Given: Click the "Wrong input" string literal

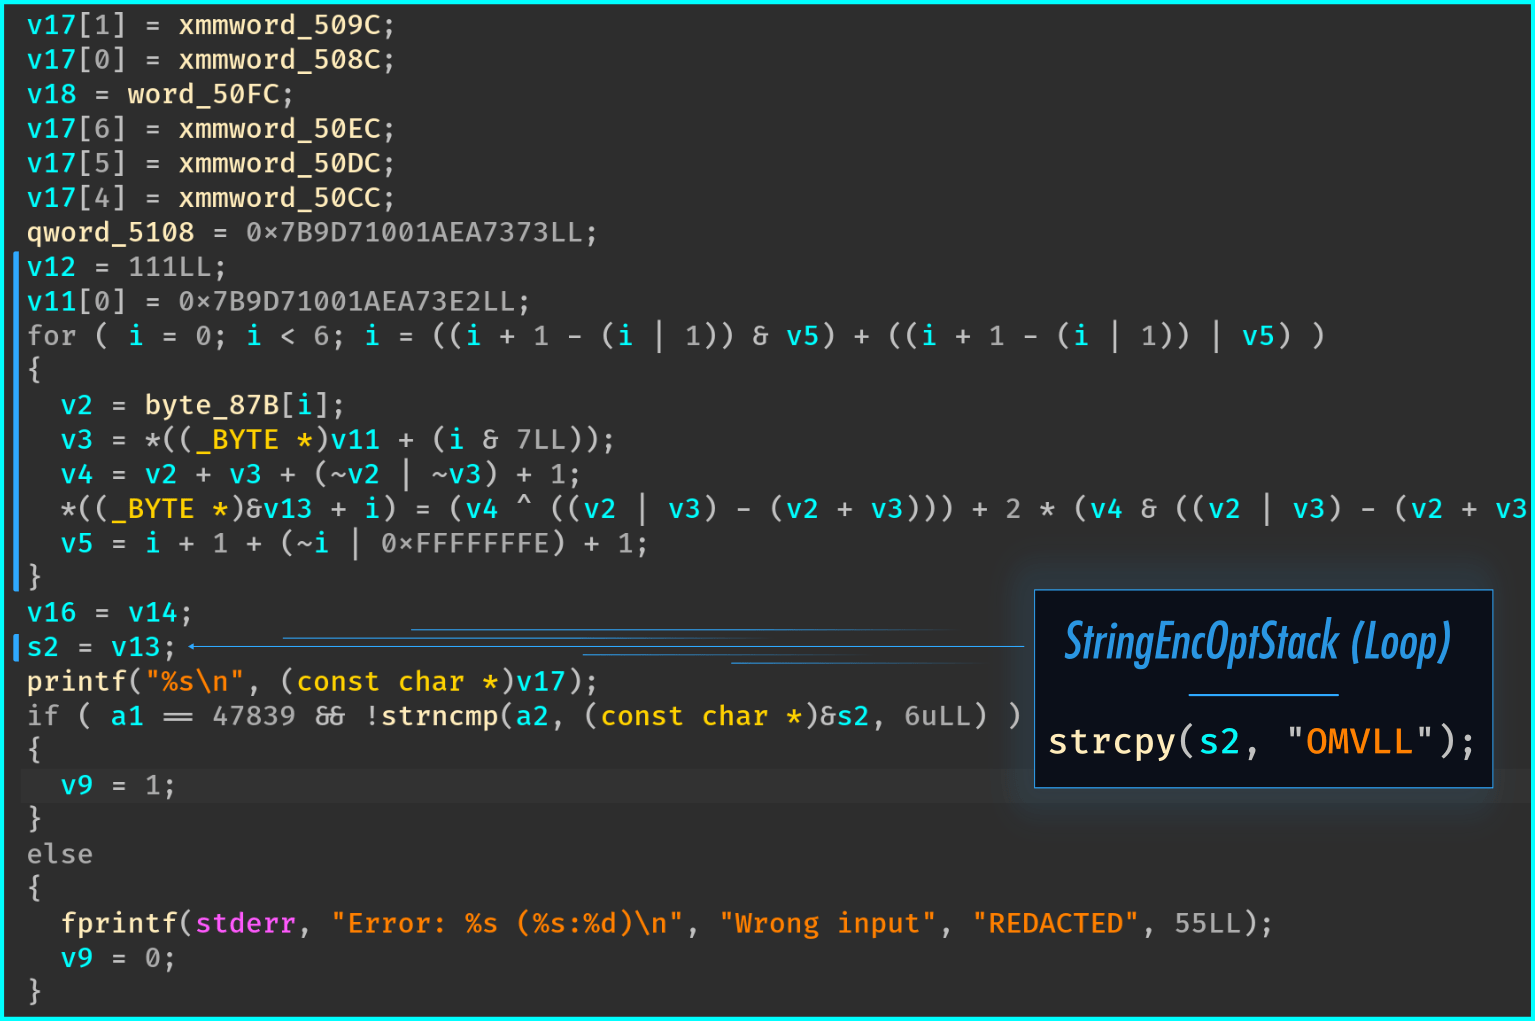Looking at the screenshot, I should pos(829,922).
